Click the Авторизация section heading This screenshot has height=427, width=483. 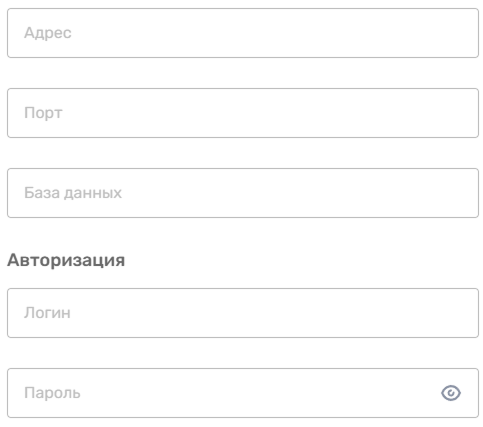click(66, 260)
